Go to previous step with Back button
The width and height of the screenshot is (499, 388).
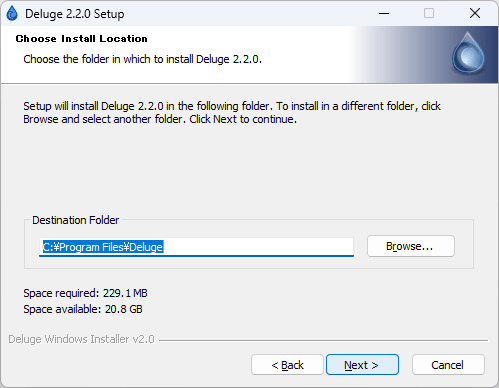click(x=287, y=365)
